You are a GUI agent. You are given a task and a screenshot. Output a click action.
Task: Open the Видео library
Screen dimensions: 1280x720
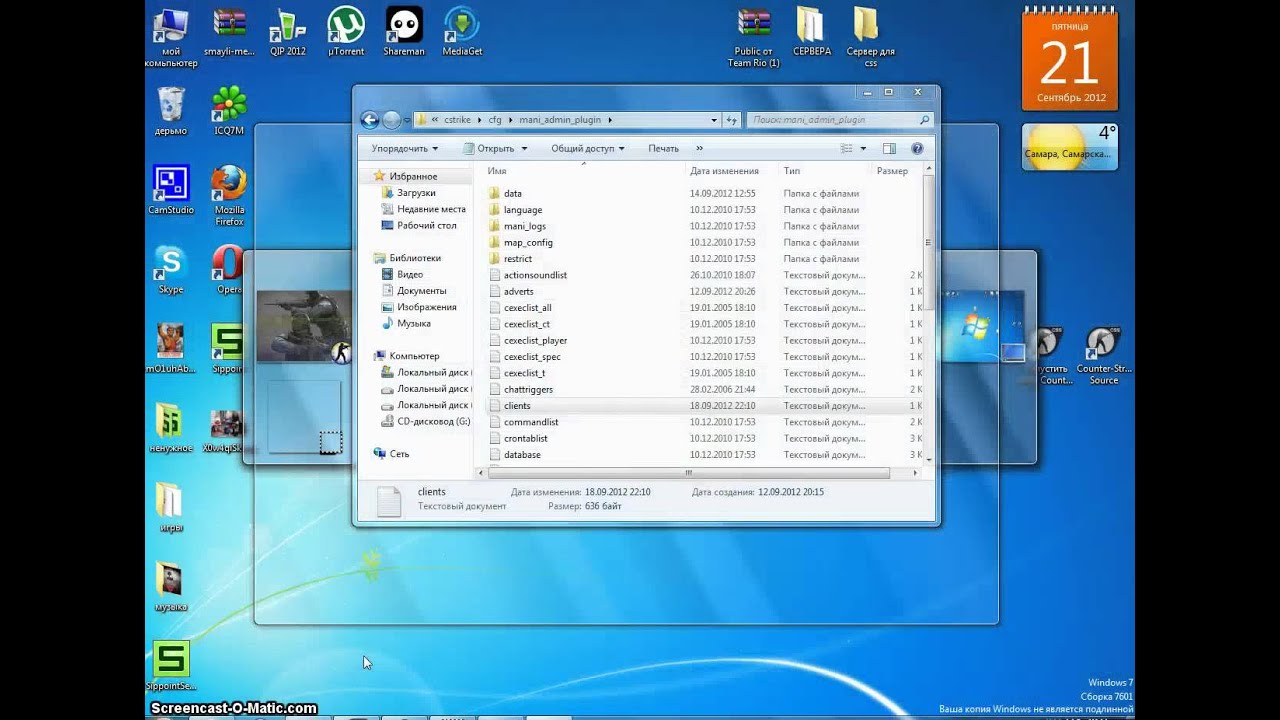[x=410, y=274]
